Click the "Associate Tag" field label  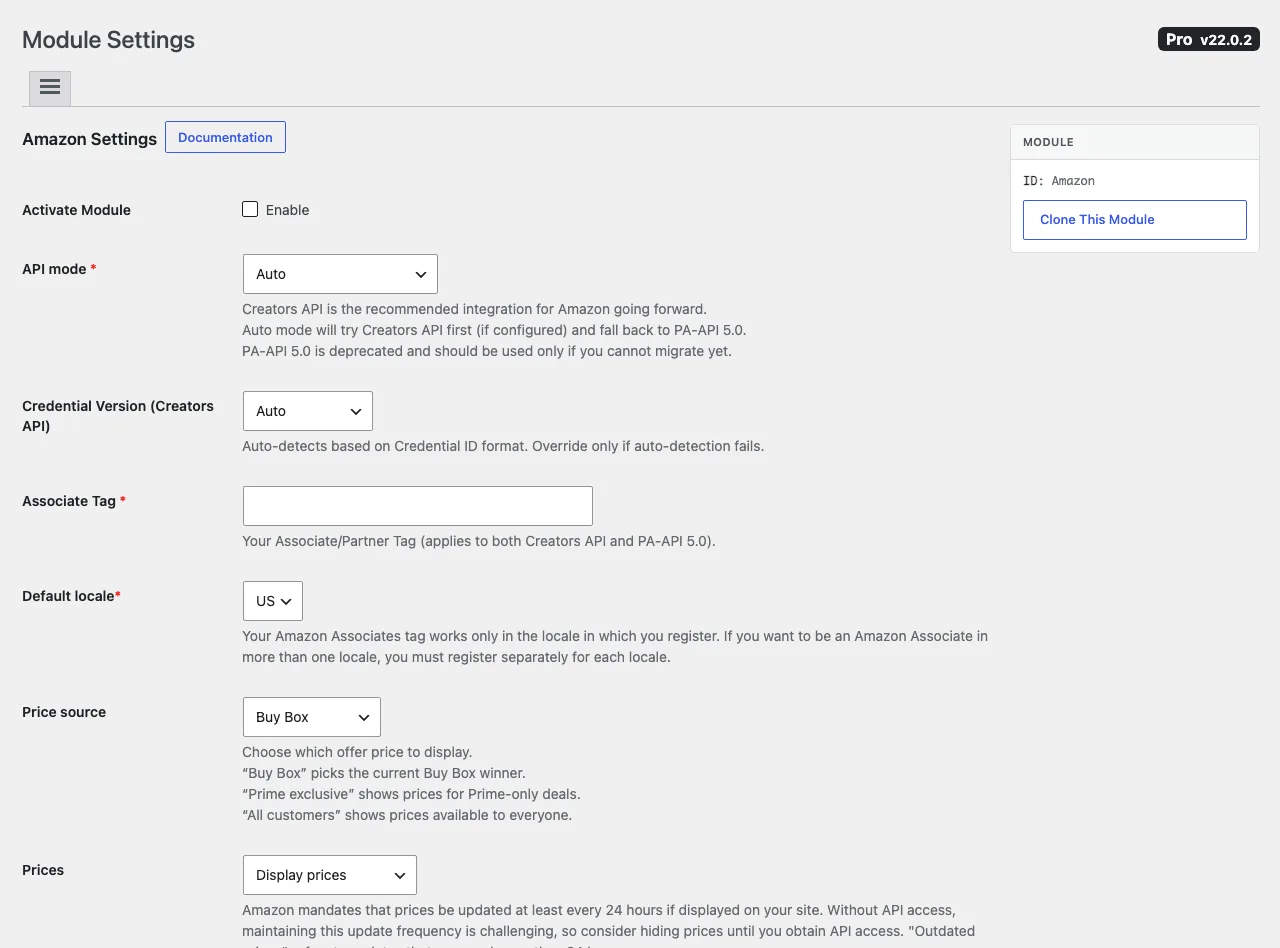74,501
